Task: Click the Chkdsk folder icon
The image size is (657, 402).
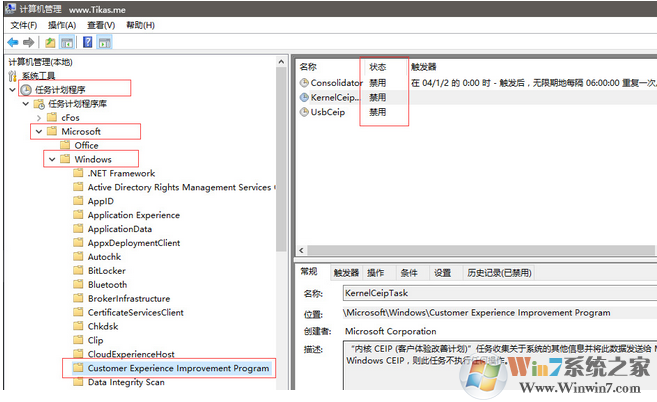Action: coord(78,325)
